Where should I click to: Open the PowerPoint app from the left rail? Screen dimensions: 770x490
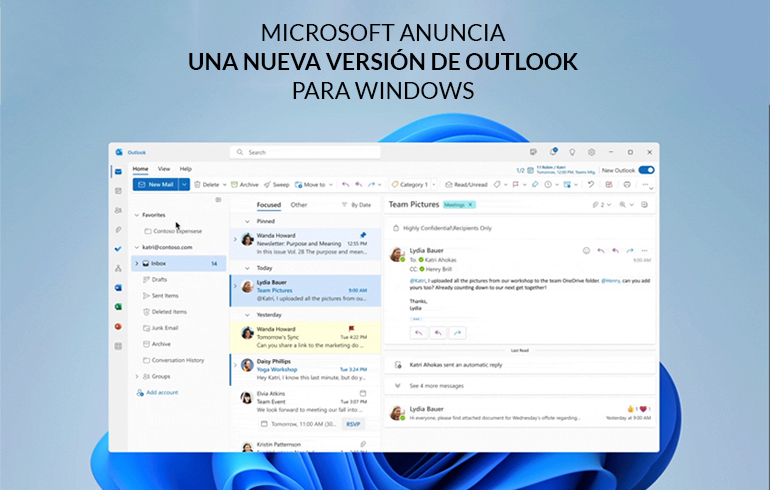(118, 327)
